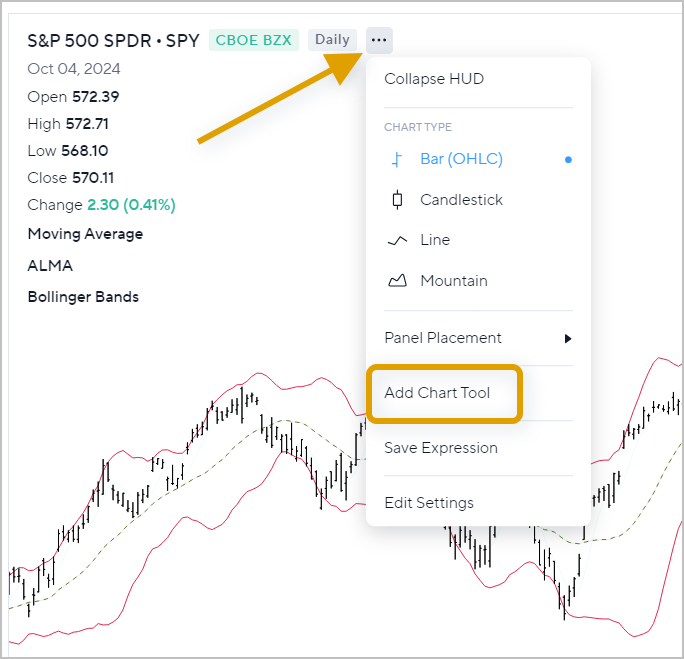
Task: Click the Candlestick chart type icon
Action: coord(397,200)
